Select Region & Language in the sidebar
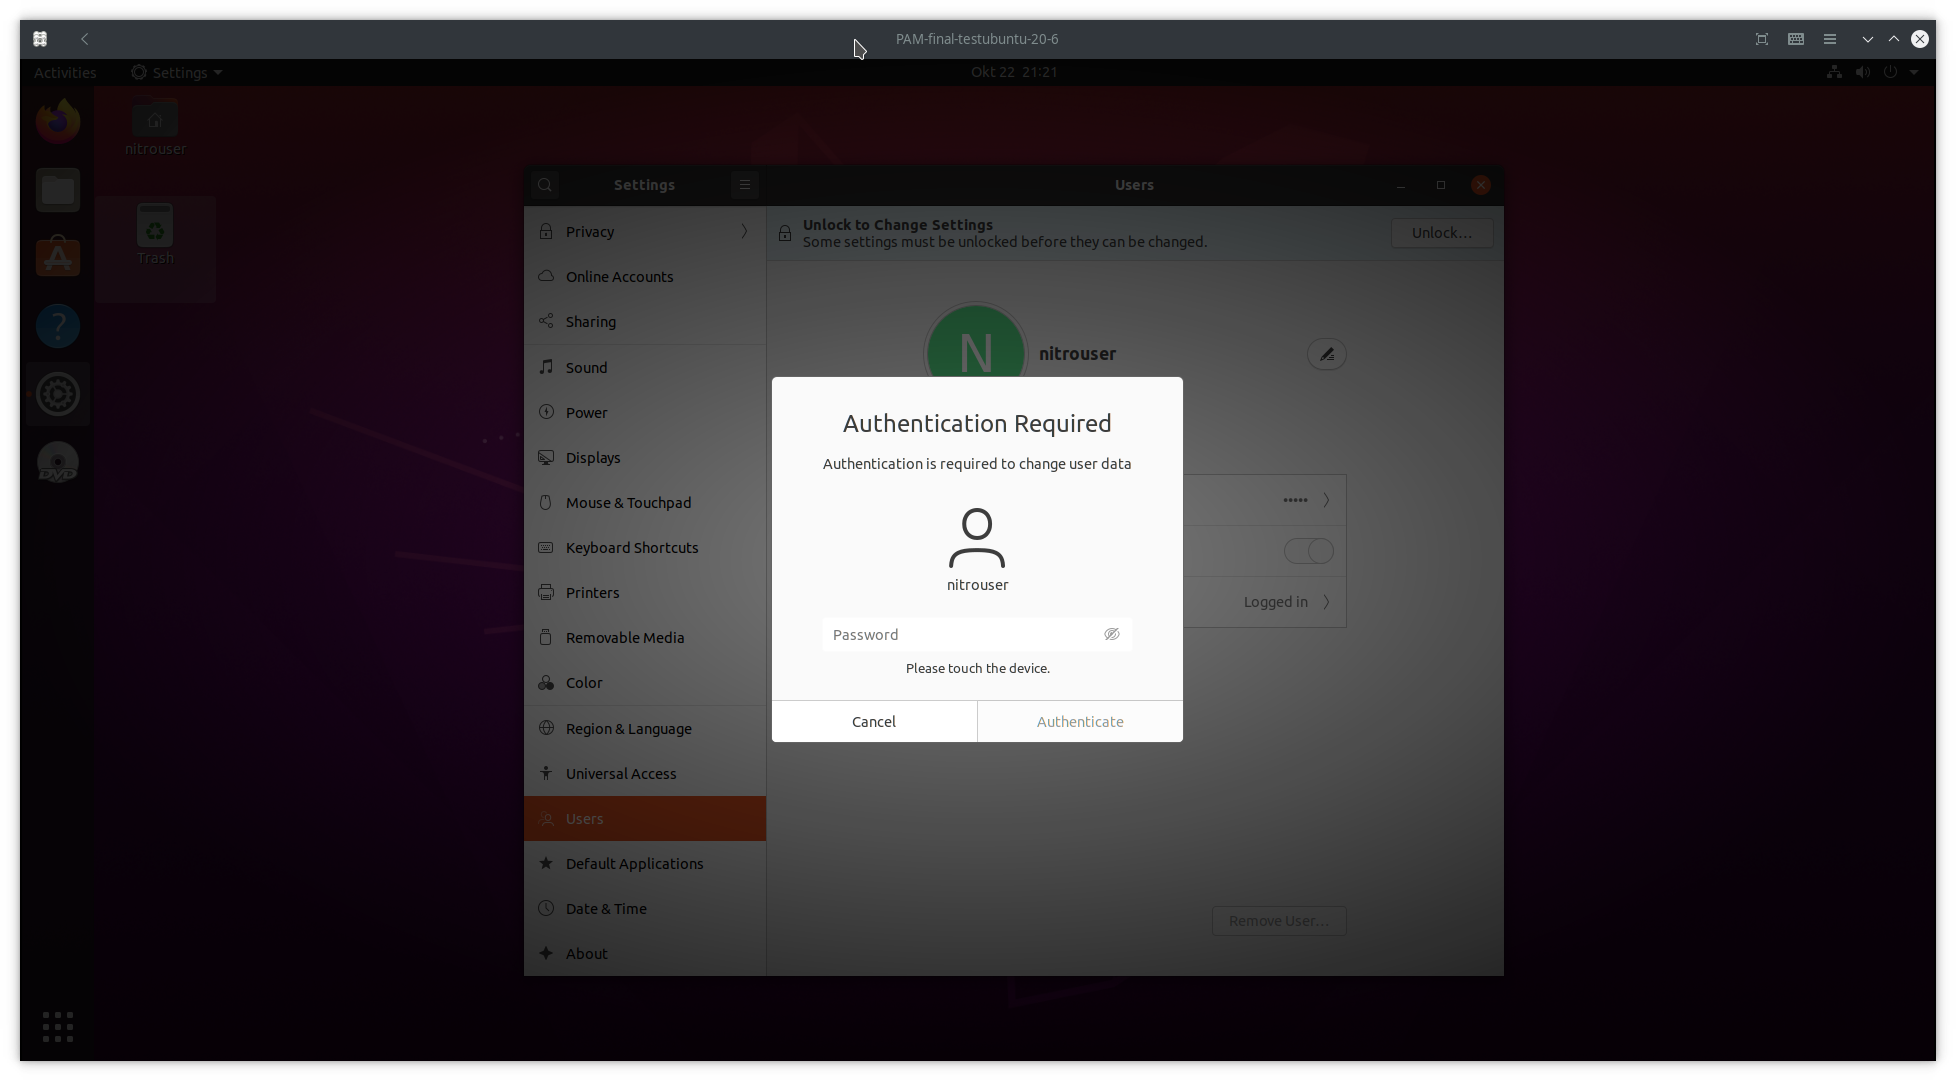Viewport: 1956px width, 1081px height. point(645,729)
